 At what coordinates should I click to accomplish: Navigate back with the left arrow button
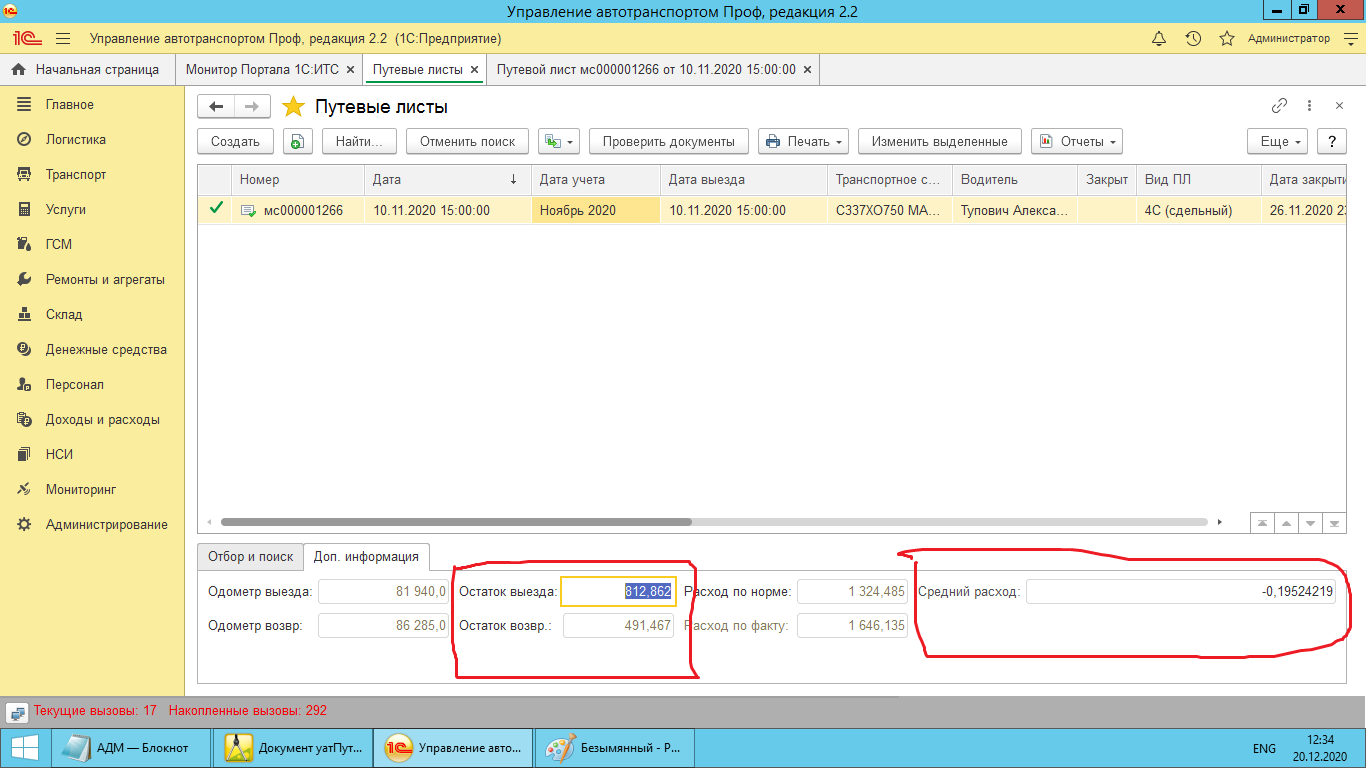(x=216, y=107)
